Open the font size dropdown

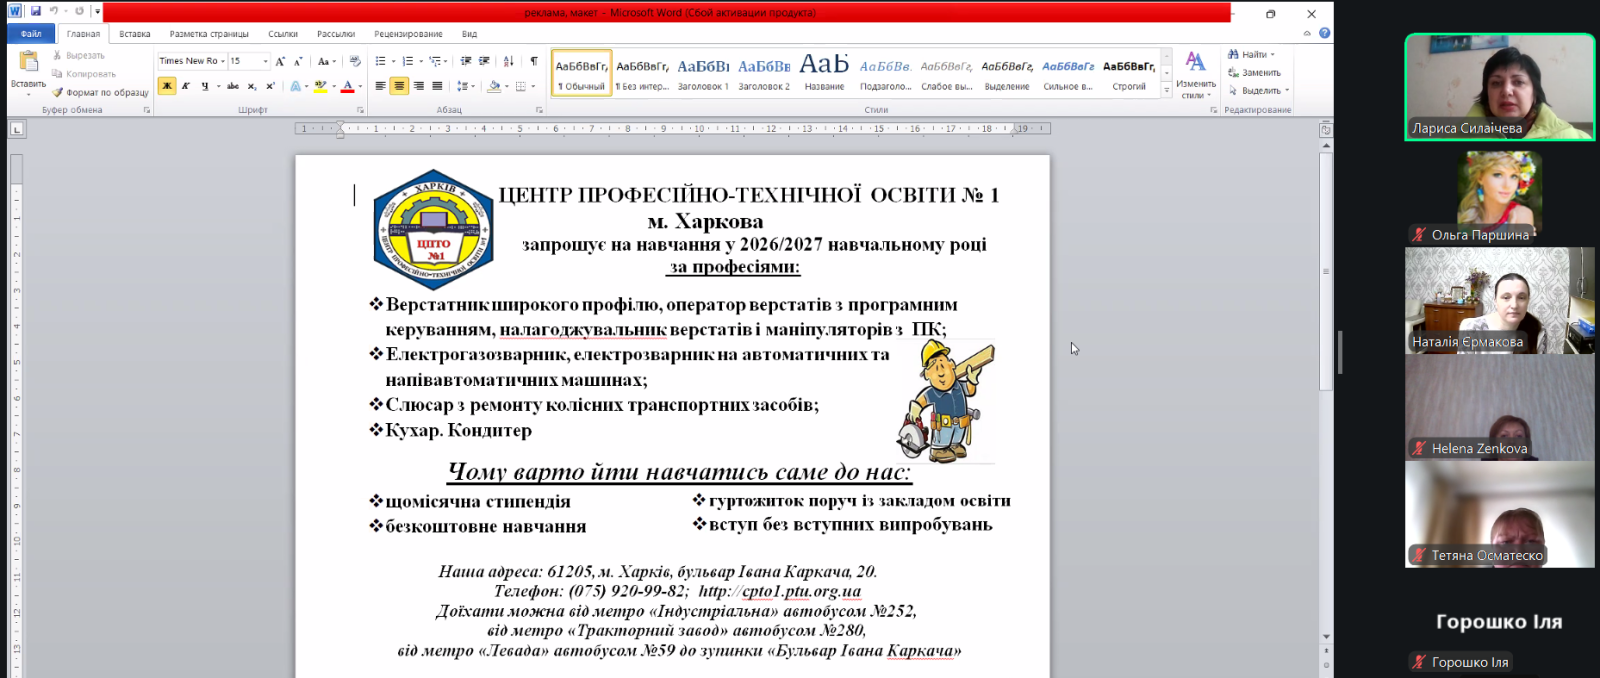click(265, 61)
